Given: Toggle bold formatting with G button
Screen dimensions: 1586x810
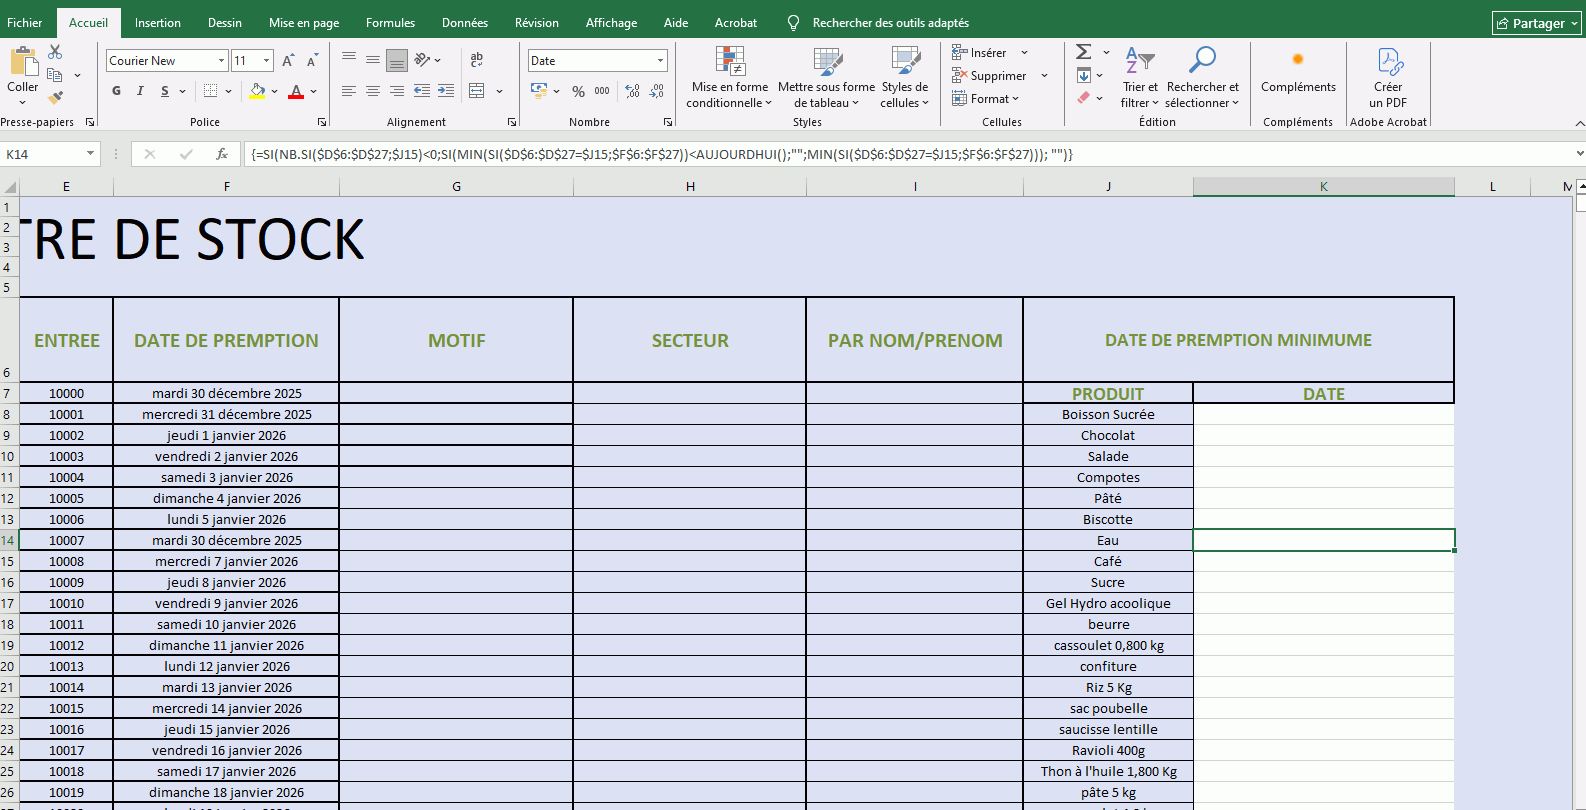Looking at the screenshot, I should [x=116, y=91].
